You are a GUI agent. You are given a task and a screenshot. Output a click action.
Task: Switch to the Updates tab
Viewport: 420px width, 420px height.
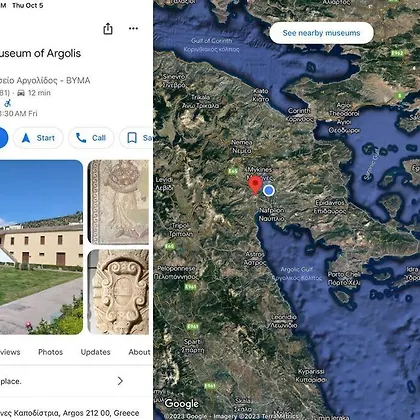pos(95,352)
